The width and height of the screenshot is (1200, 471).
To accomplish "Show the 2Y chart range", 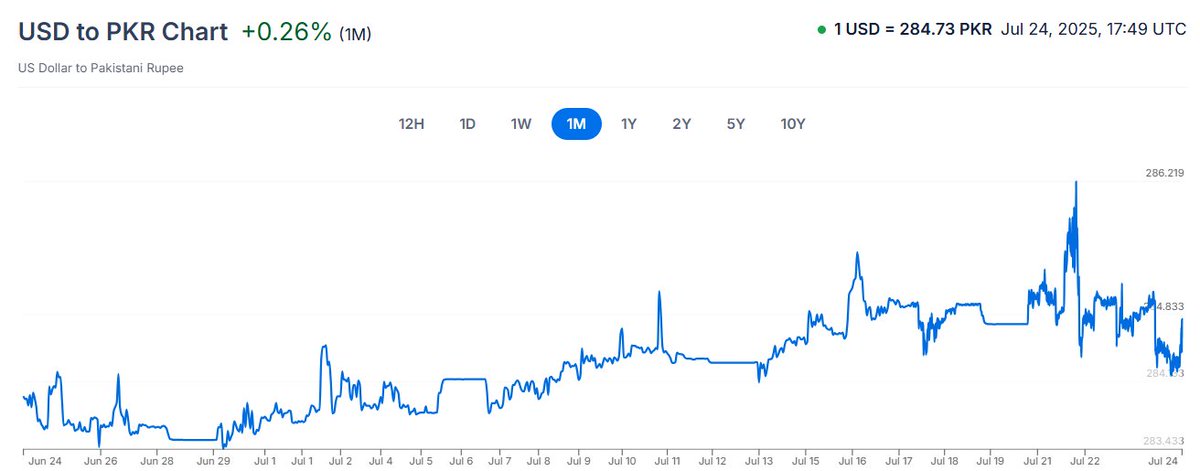I will pos(682,124).
